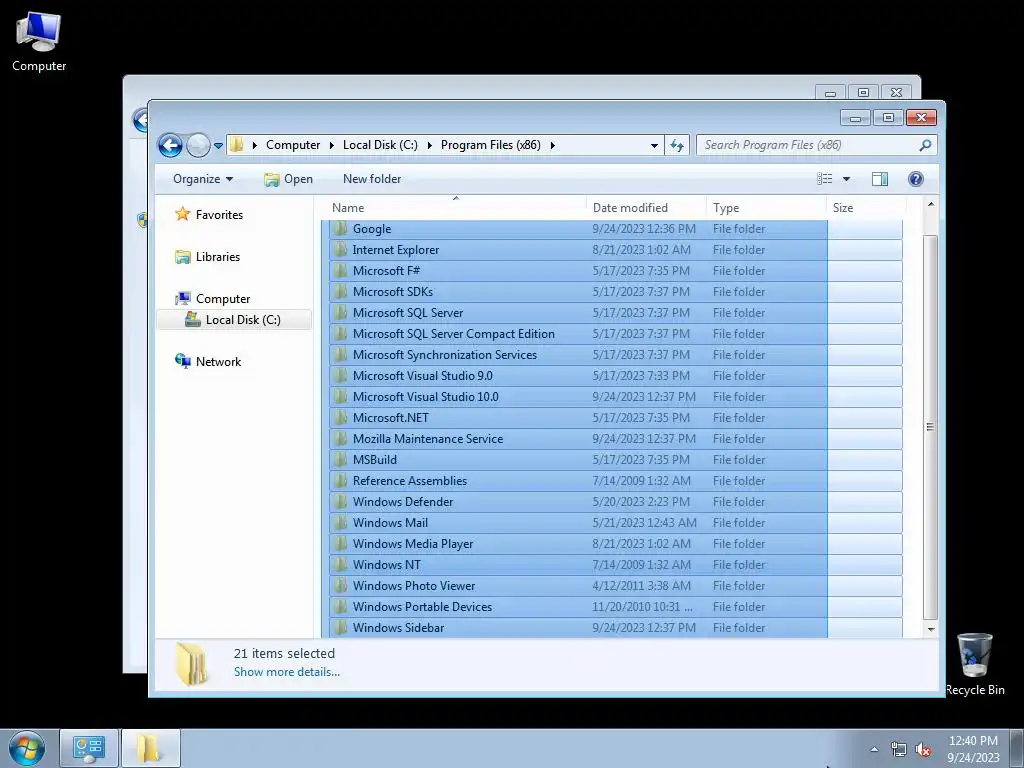Click the Open toolbar button

pyautogui.click(x=289, y=179)
